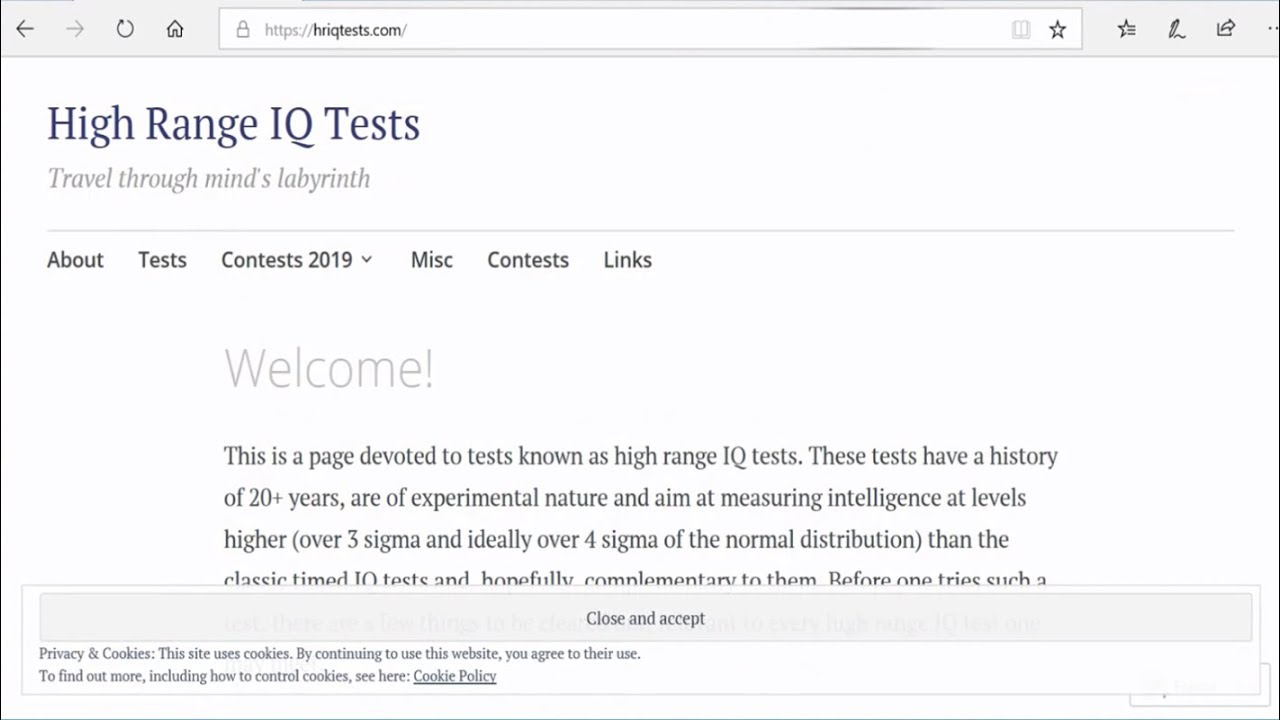
Task: Refresh the current page
Action: [125, 29]
